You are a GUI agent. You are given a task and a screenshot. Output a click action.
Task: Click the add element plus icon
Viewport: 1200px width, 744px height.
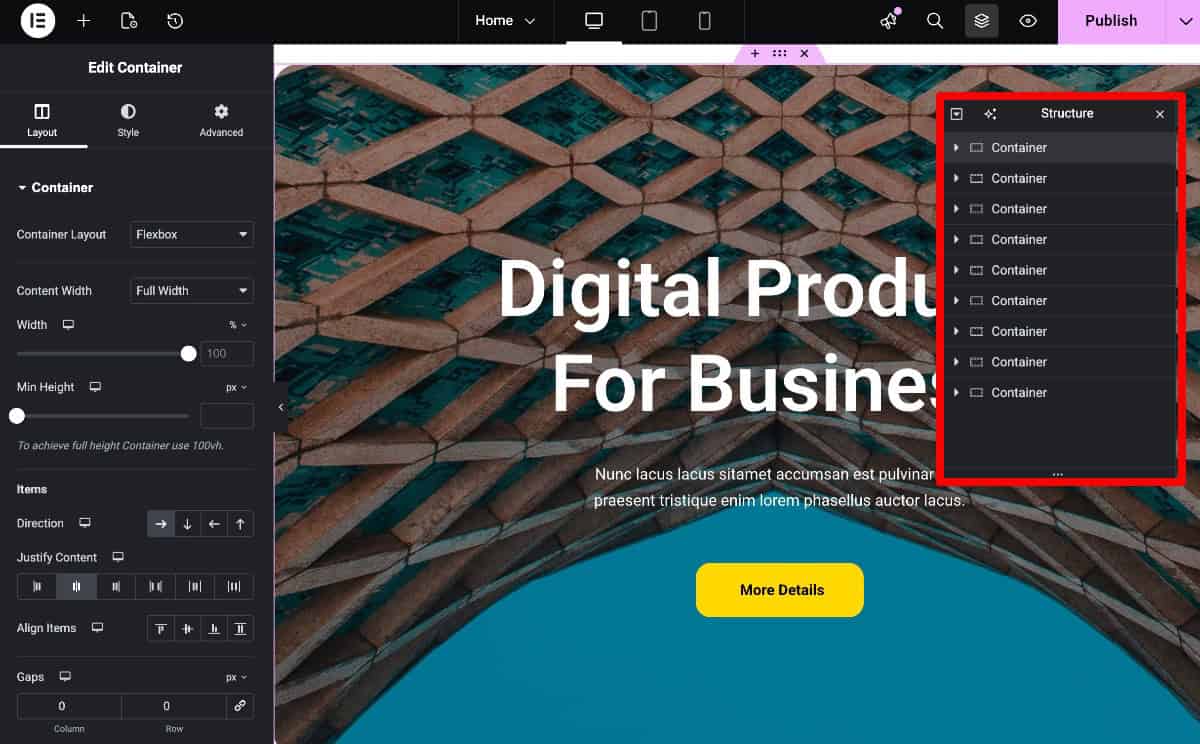[x=84, y=21]
